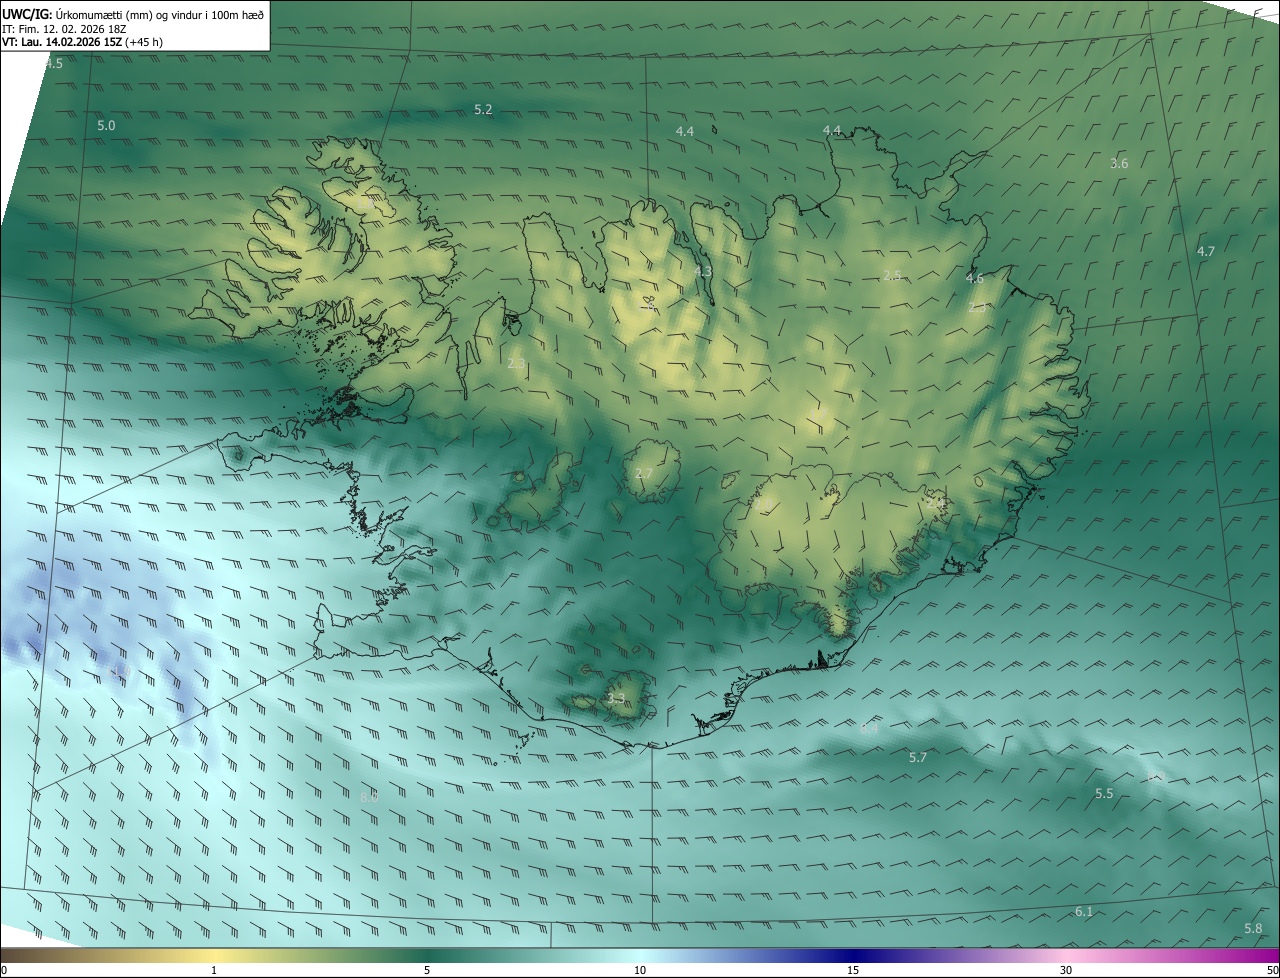This screenshot has width=1280, height=978.
Task: Click the 4.3 value by the northern fjord
Action: (x=703, y=271)
